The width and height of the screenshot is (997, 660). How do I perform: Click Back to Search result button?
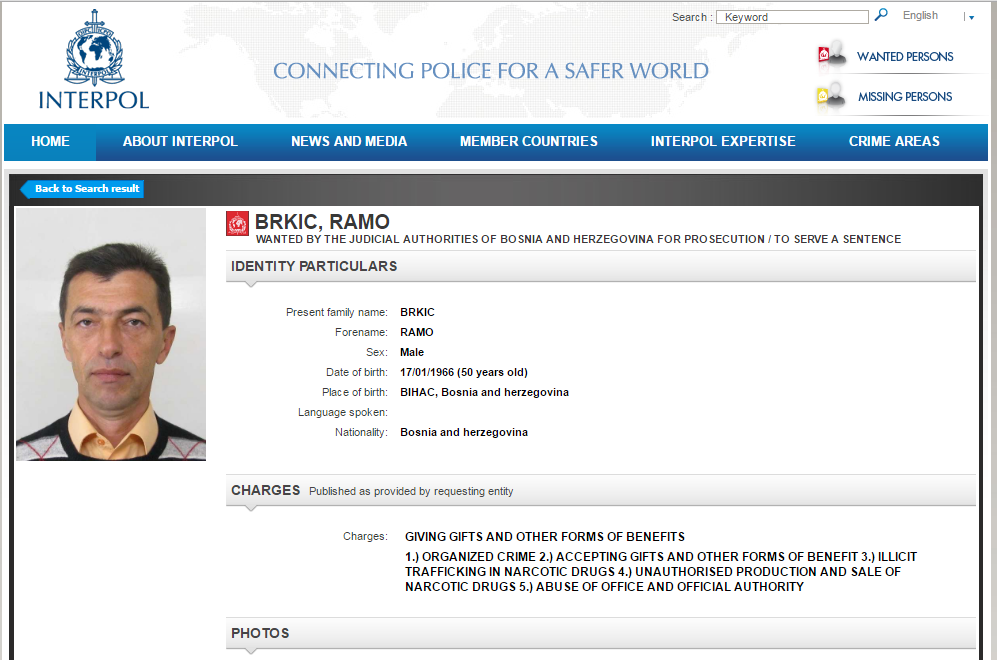tap(84, 189)
